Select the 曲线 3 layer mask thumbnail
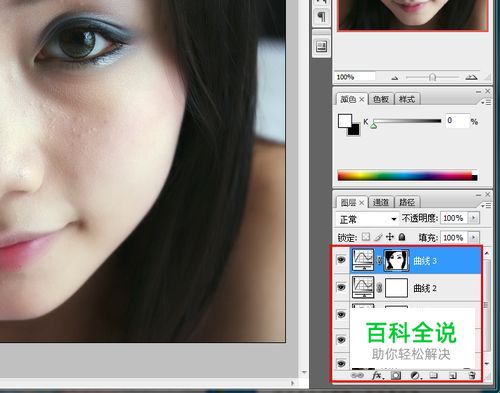 [x=396, y=260]
